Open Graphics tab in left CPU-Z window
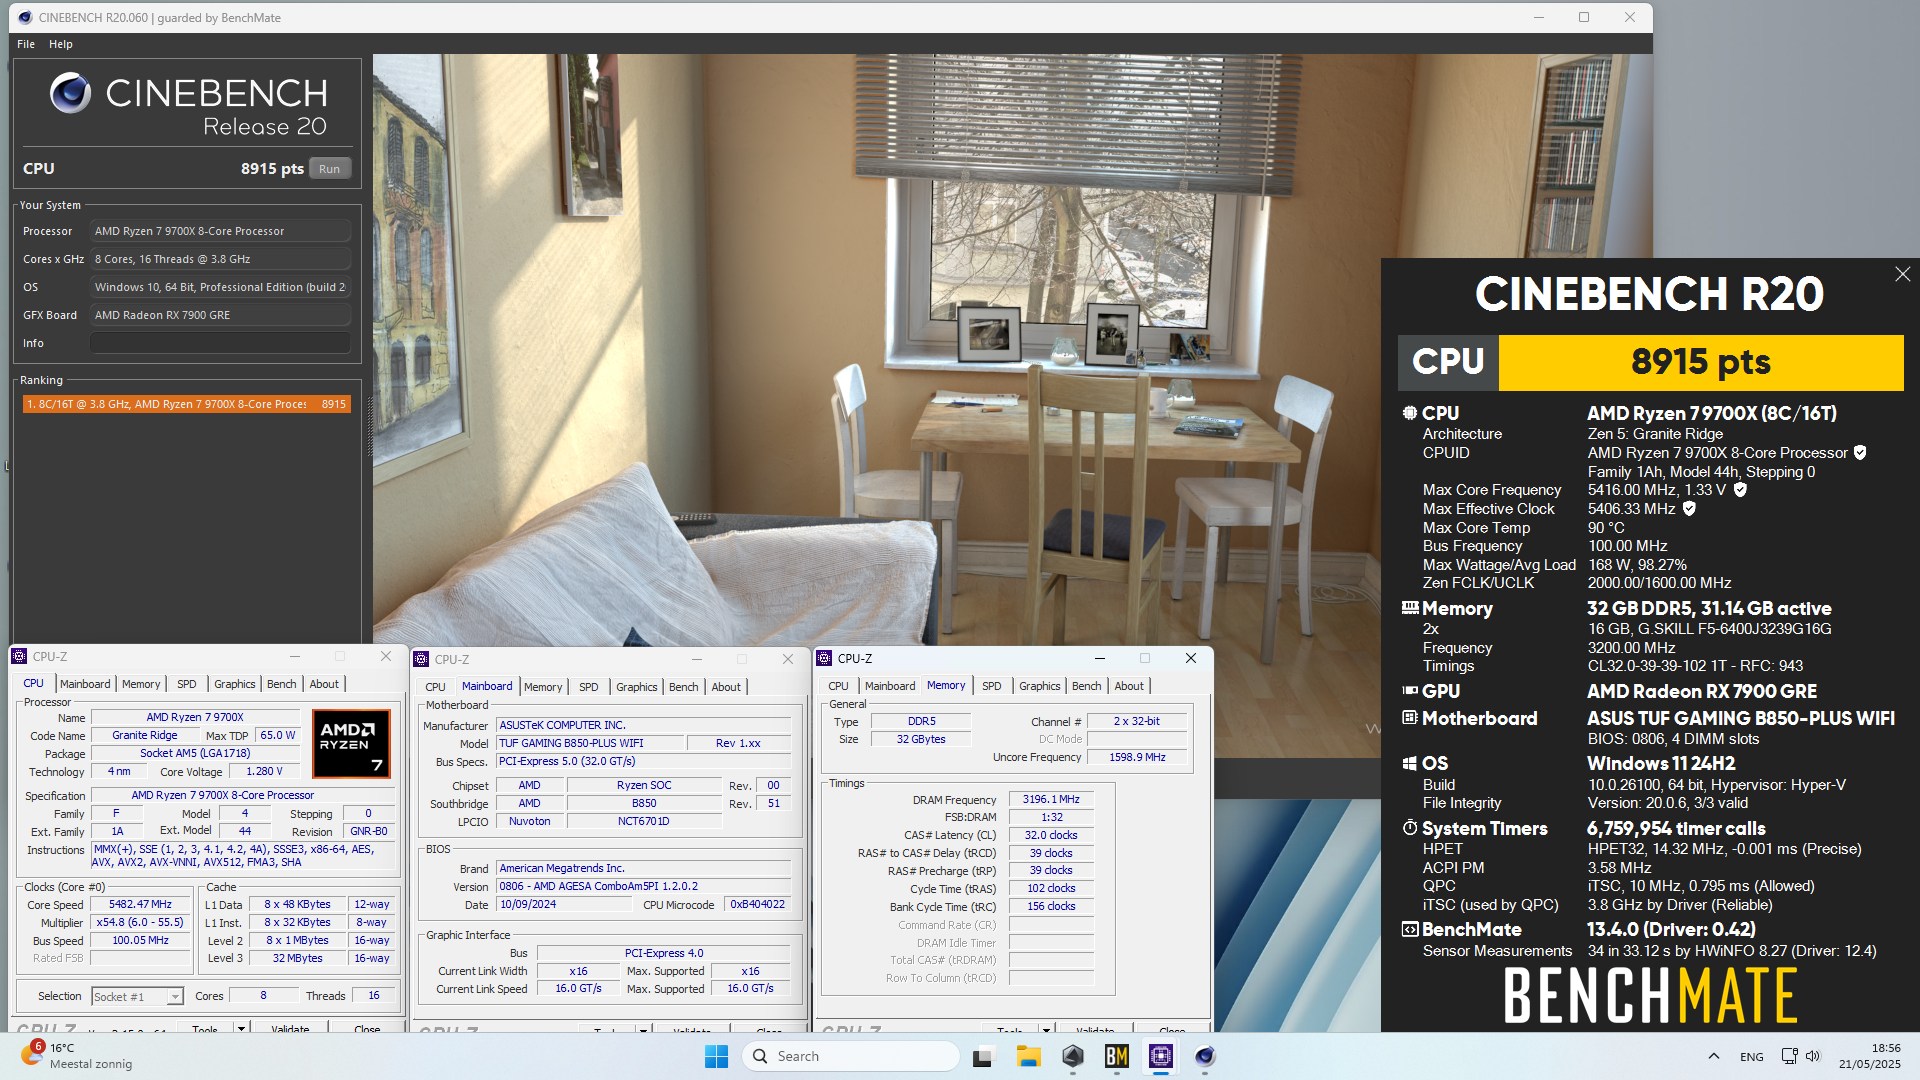Viewport: 1920px width, 1080px height. [x=235, y=684]
